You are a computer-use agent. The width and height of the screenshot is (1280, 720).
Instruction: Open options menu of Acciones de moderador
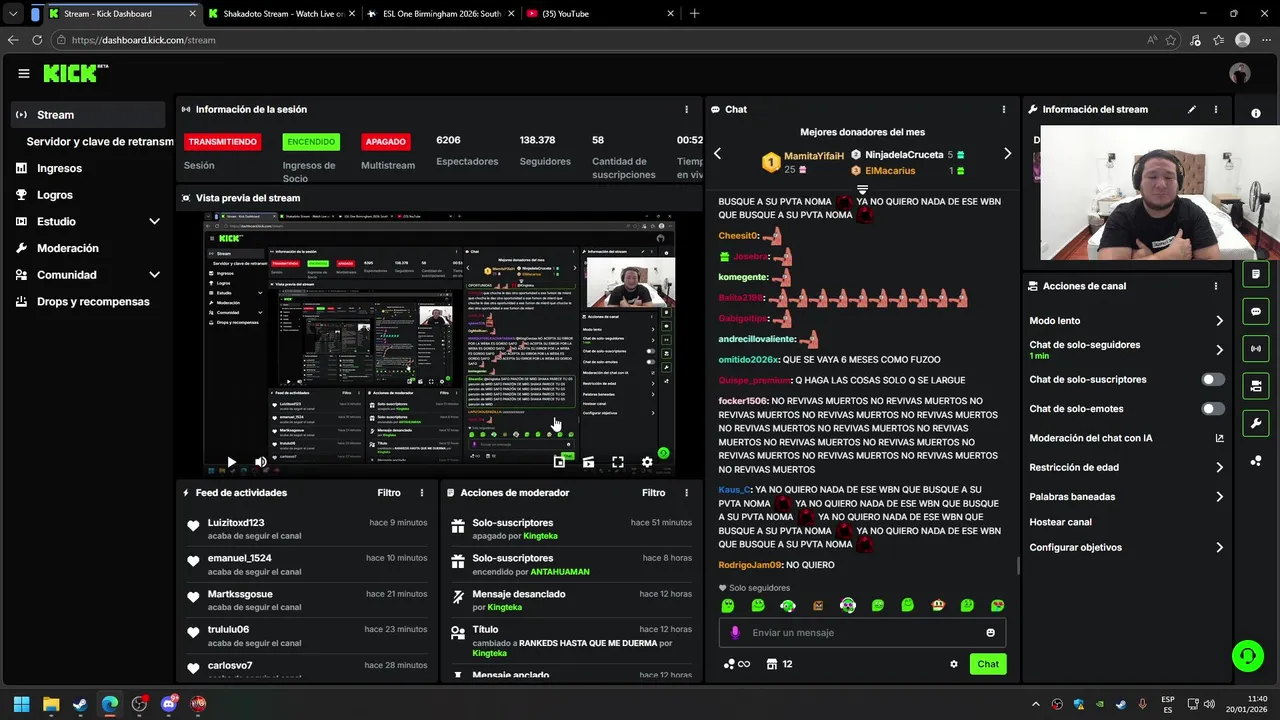pyautogui.click(x=686, y=493)
